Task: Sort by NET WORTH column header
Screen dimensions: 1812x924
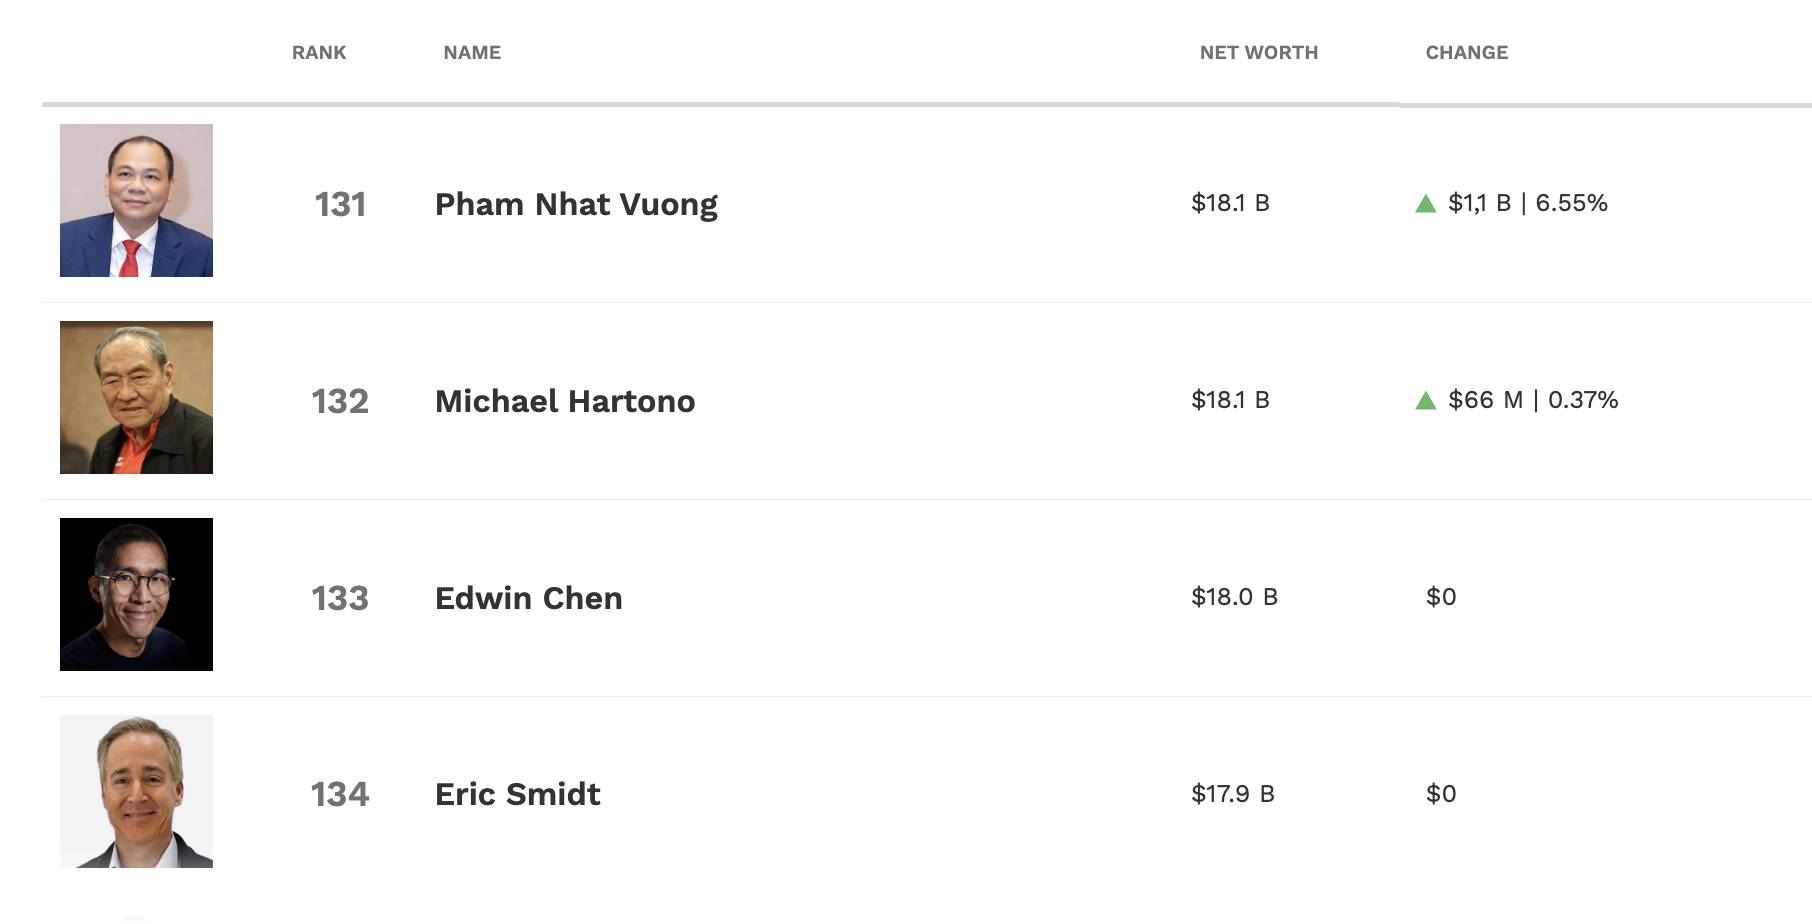Action: point(1258,53)
